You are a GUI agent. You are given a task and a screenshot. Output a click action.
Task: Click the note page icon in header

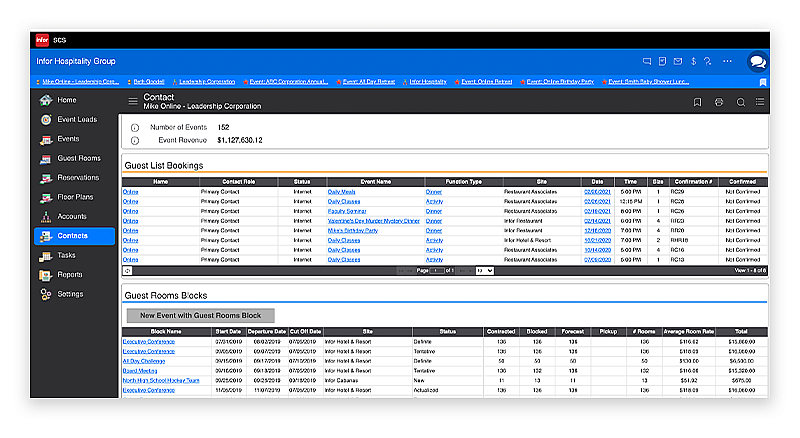pyautogui.click(x=662, y=61)
